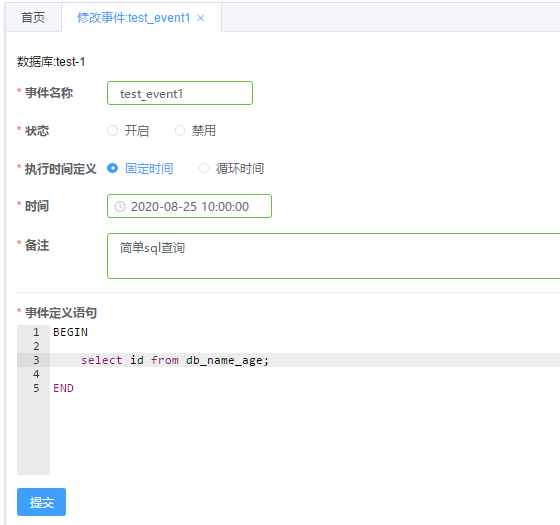The image size is (560, 525).
Task: Close the 修改事件:test_event1 tab
Action: [x=201, y=18]
